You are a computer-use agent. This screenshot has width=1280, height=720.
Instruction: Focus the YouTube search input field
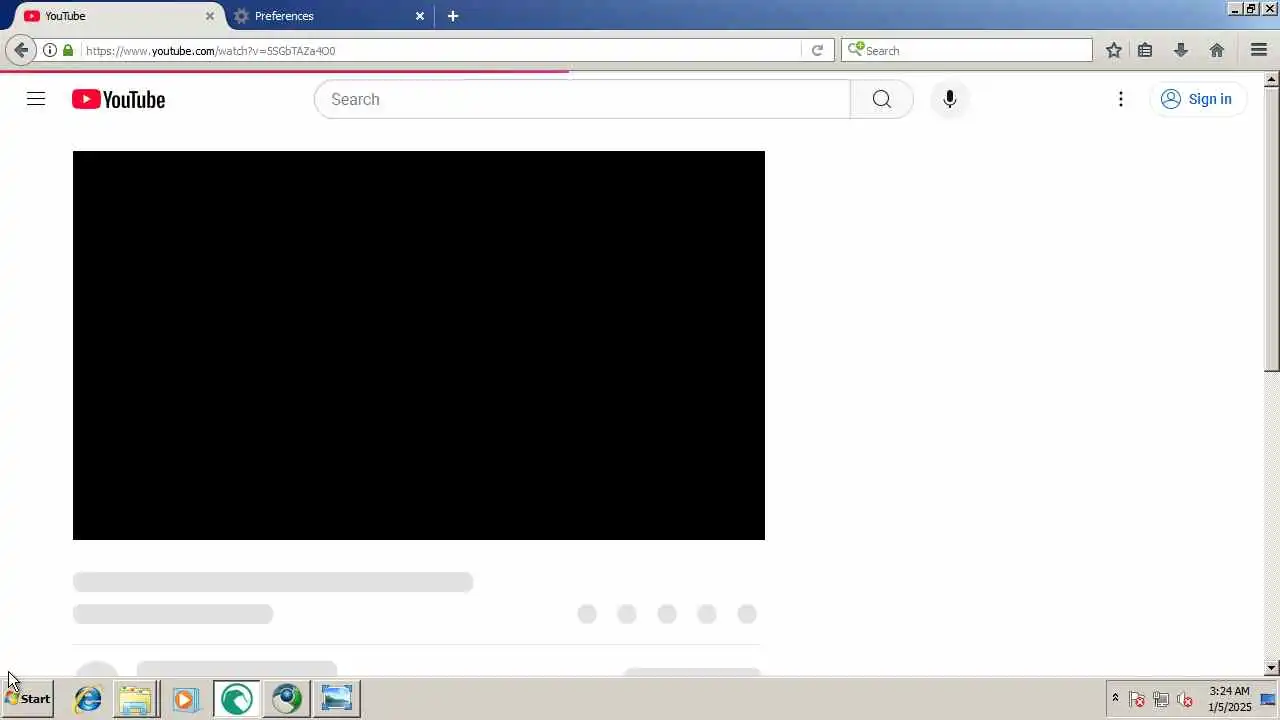click(582, 99)
